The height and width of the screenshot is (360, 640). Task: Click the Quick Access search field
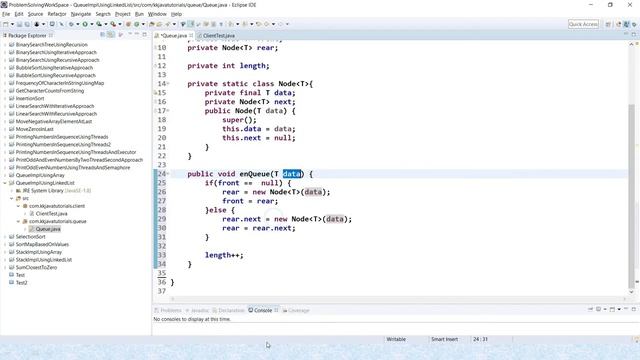point(583,24)
